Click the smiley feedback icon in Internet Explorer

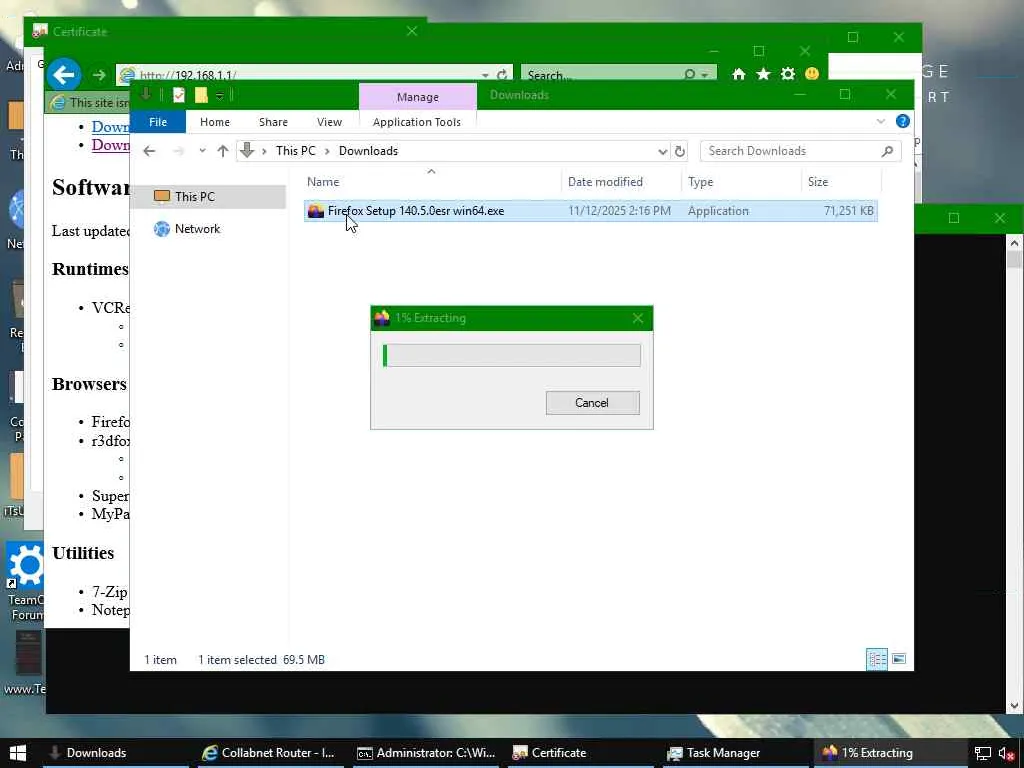click(812, 74)
